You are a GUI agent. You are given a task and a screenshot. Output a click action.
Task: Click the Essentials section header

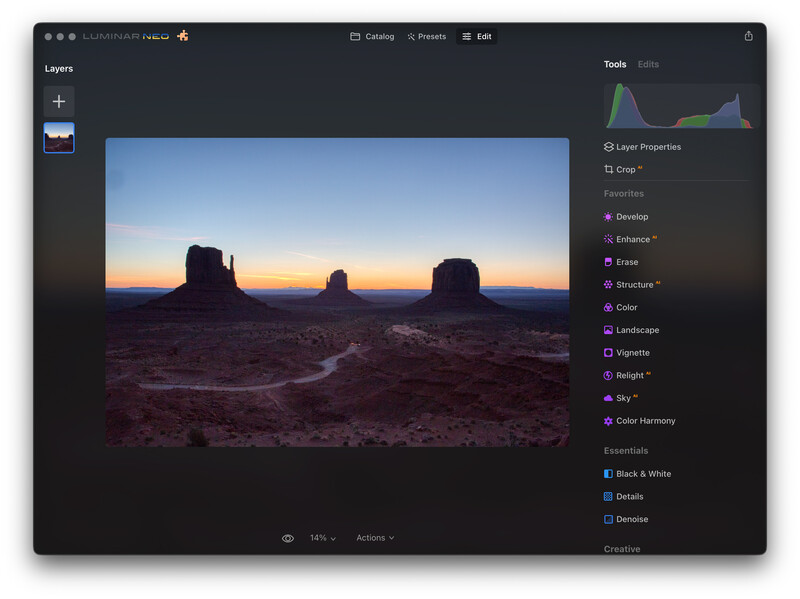coord(626,451)
